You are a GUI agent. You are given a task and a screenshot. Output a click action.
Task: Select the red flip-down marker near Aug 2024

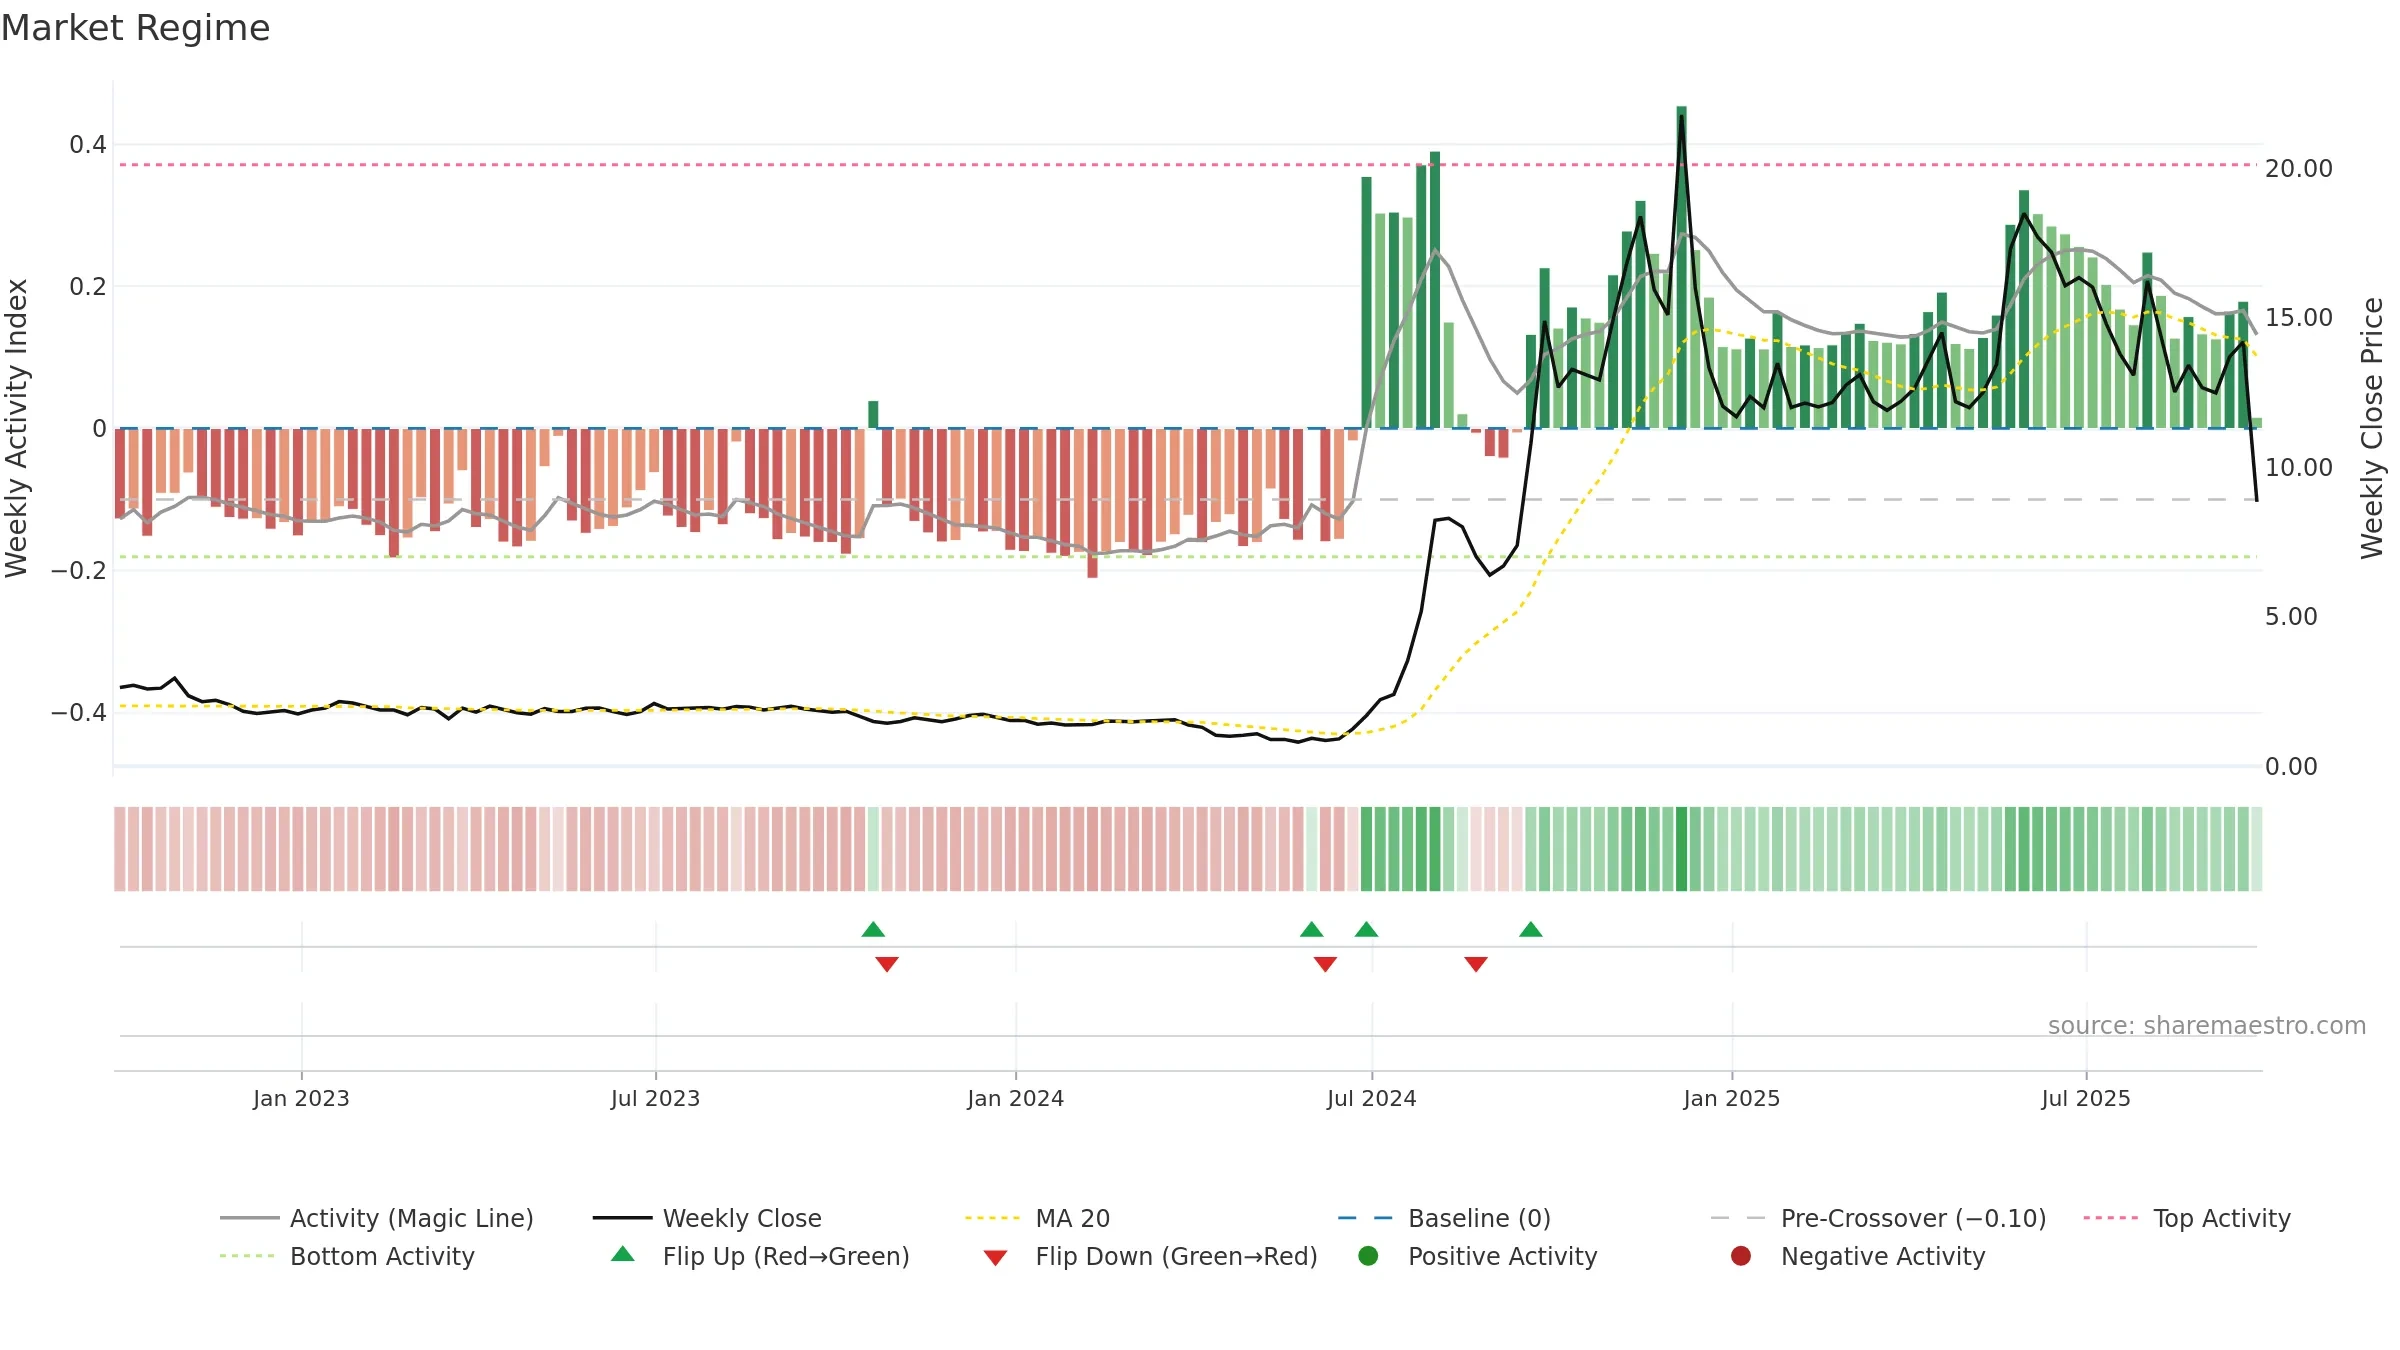[1476, 964]
